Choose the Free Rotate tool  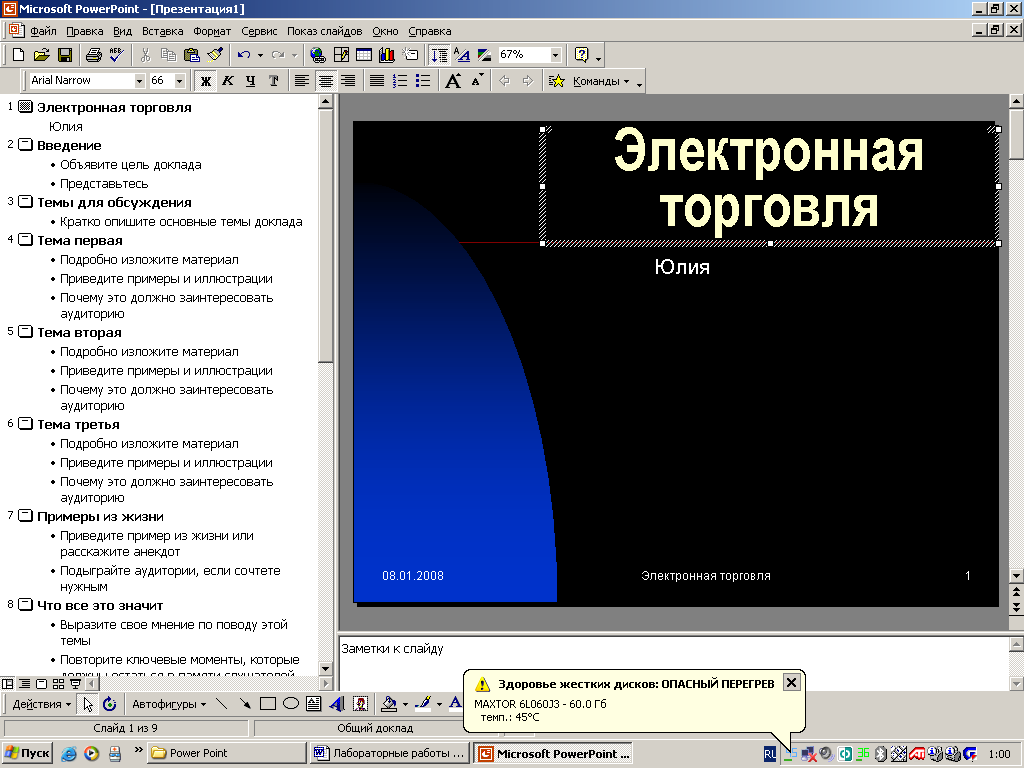pos(109,704)
